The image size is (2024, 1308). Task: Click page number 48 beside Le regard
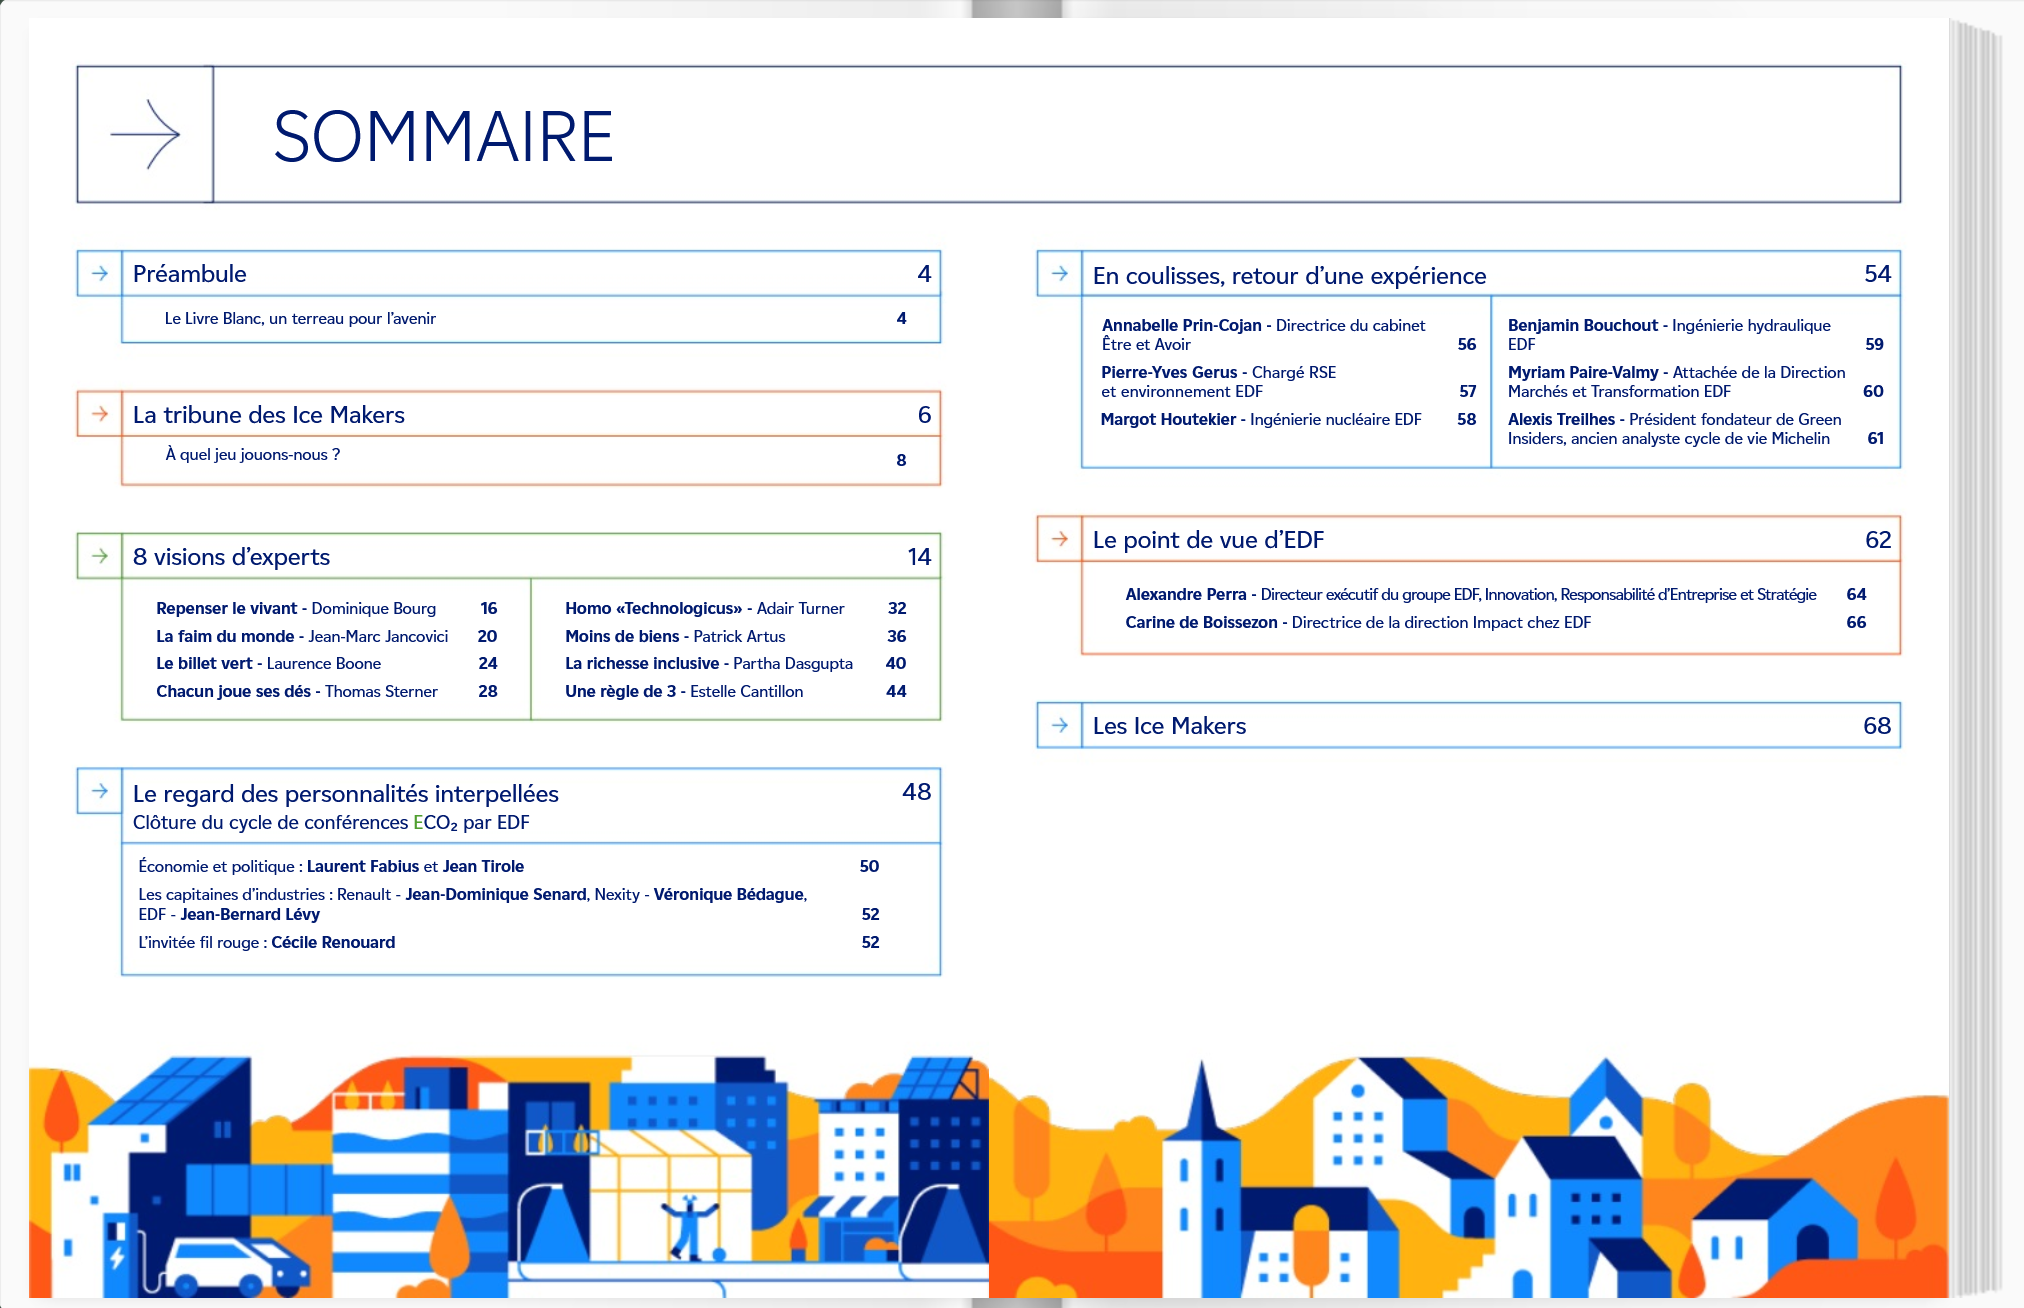coord(917,791)
